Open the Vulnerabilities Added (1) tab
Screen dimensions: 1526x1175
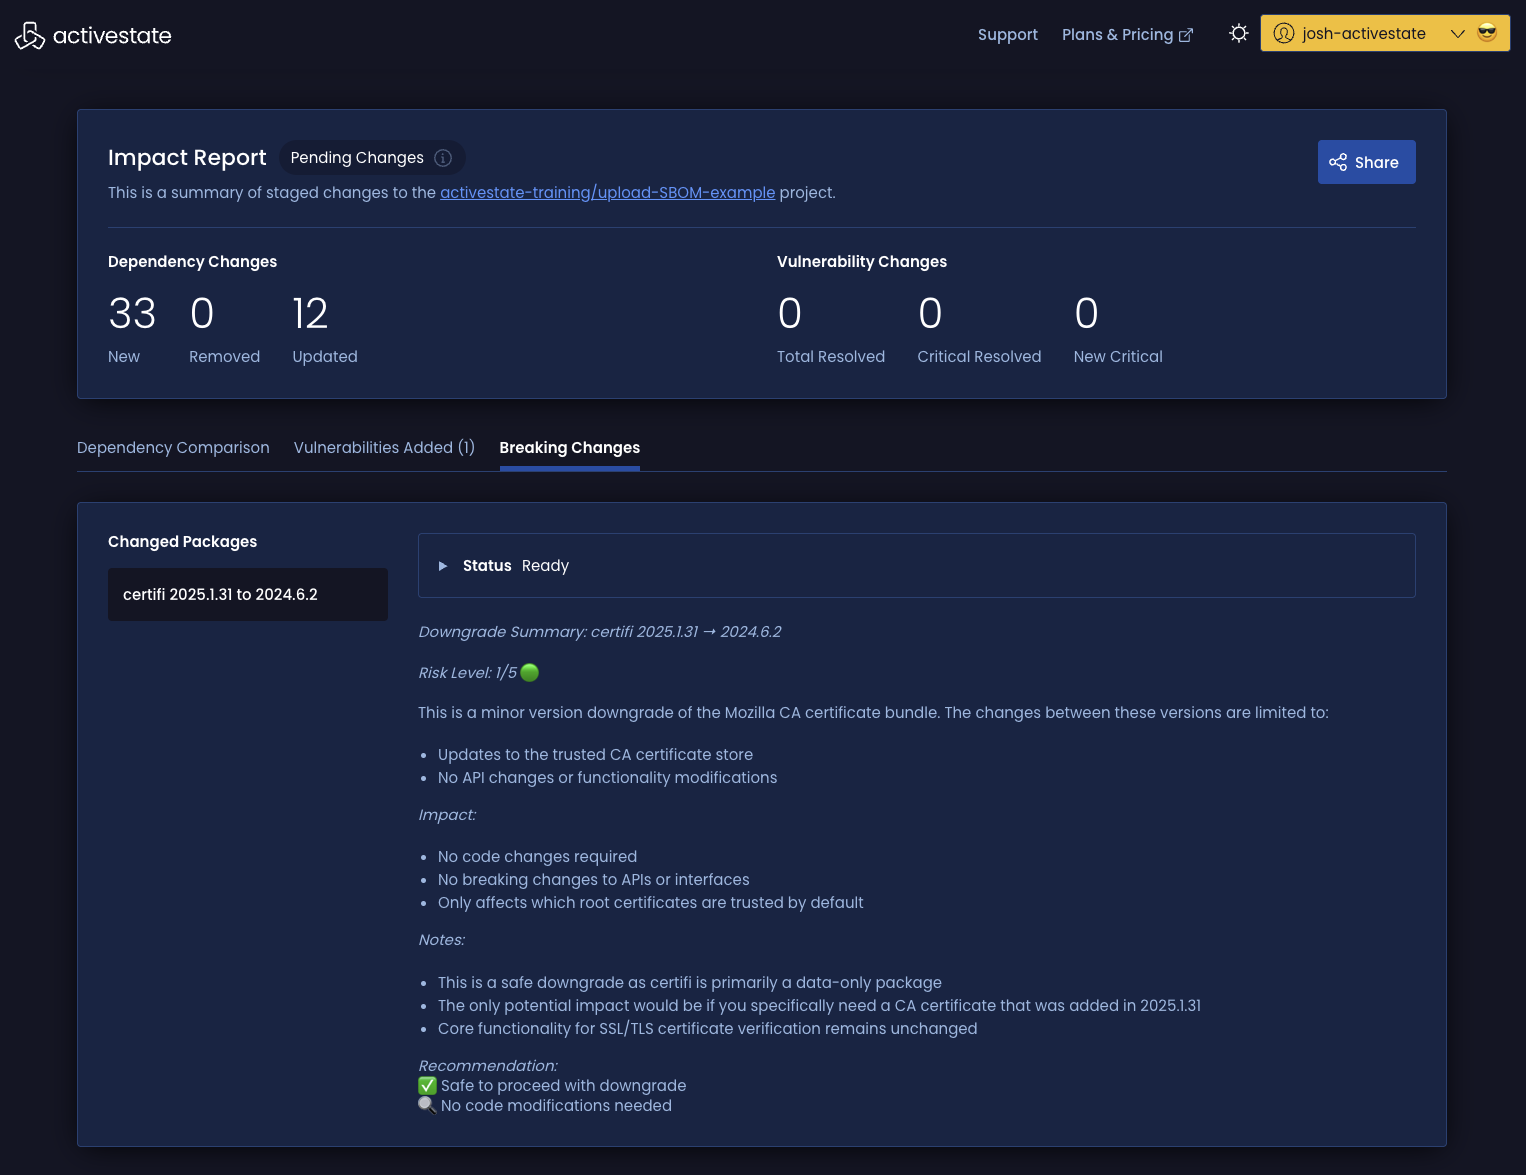[384, 448]
